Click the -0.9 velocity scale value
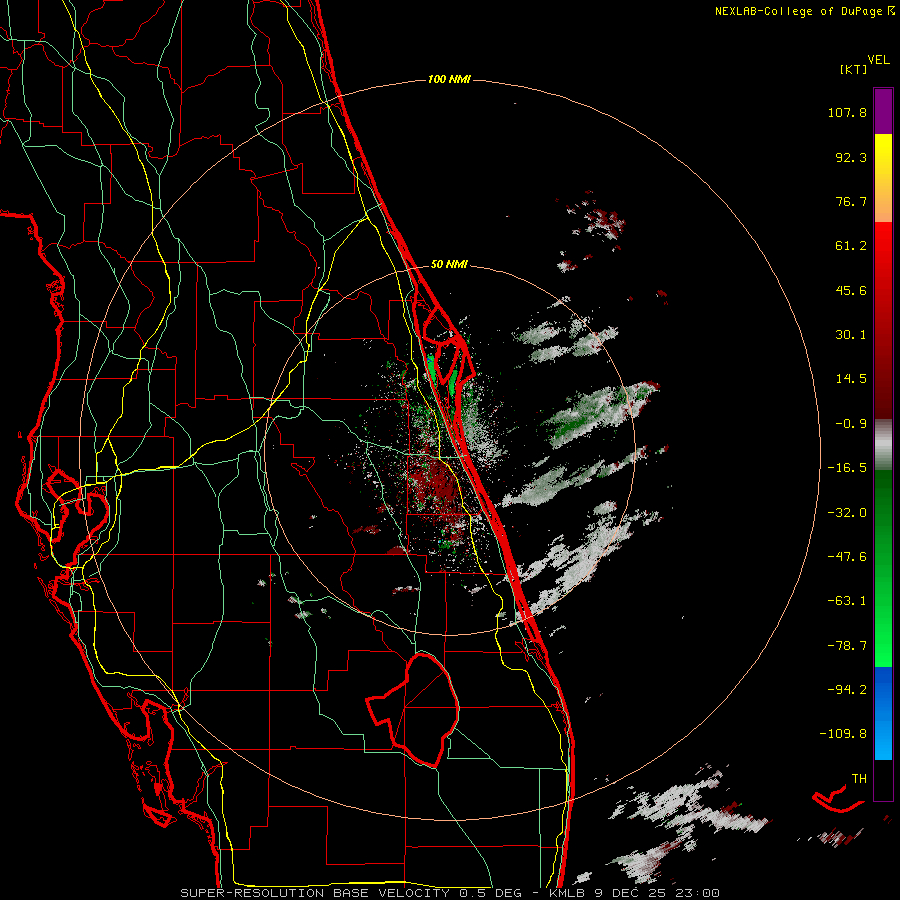 [851, 424]
